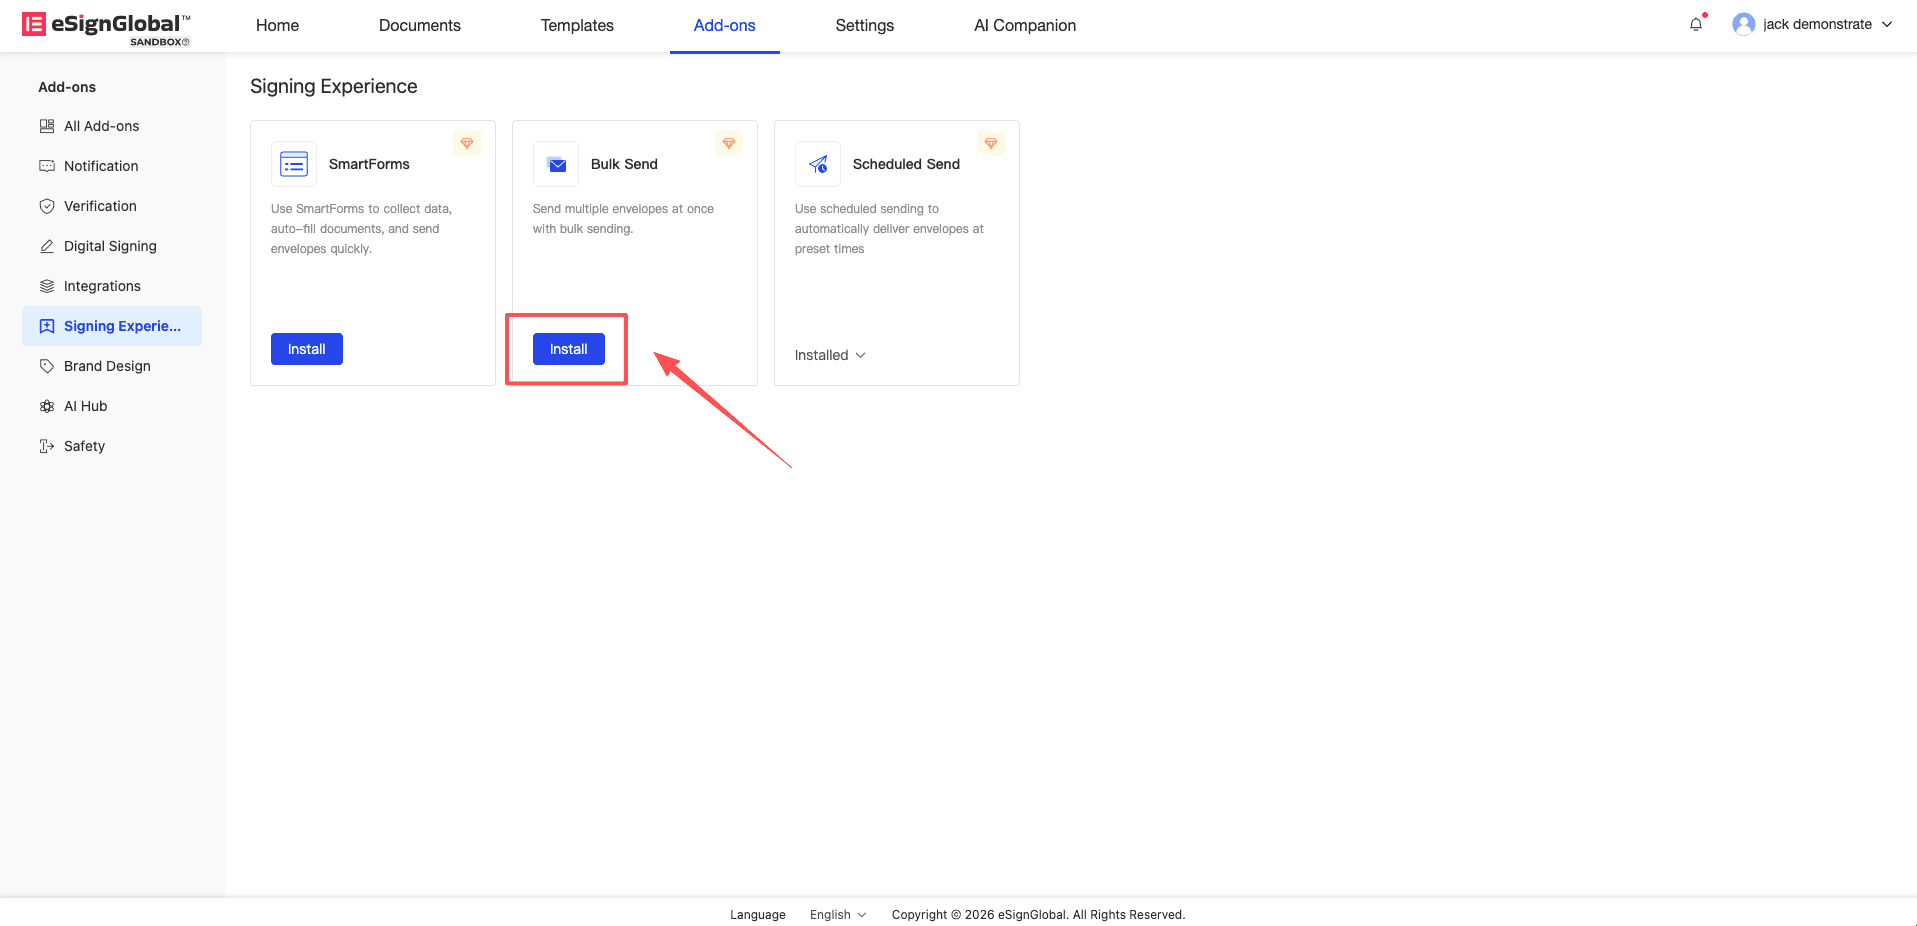This screenshot has height=926, width=1917.
Task: Click the Scheduled Send paper plane icon
Action: pyautogui.click(x=818, y=164)
